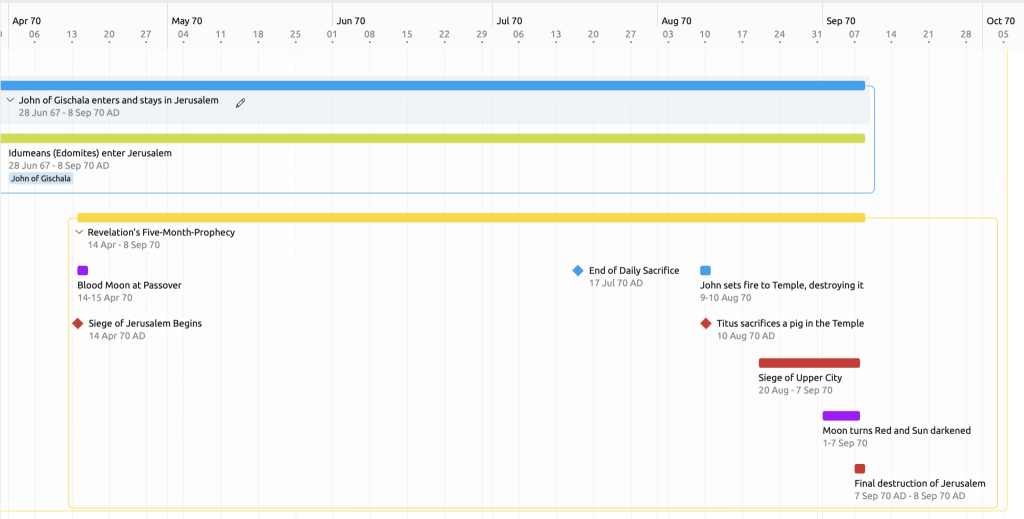
Task: Select the blue John of Gischala timeline bar
Action: [432, 86]
